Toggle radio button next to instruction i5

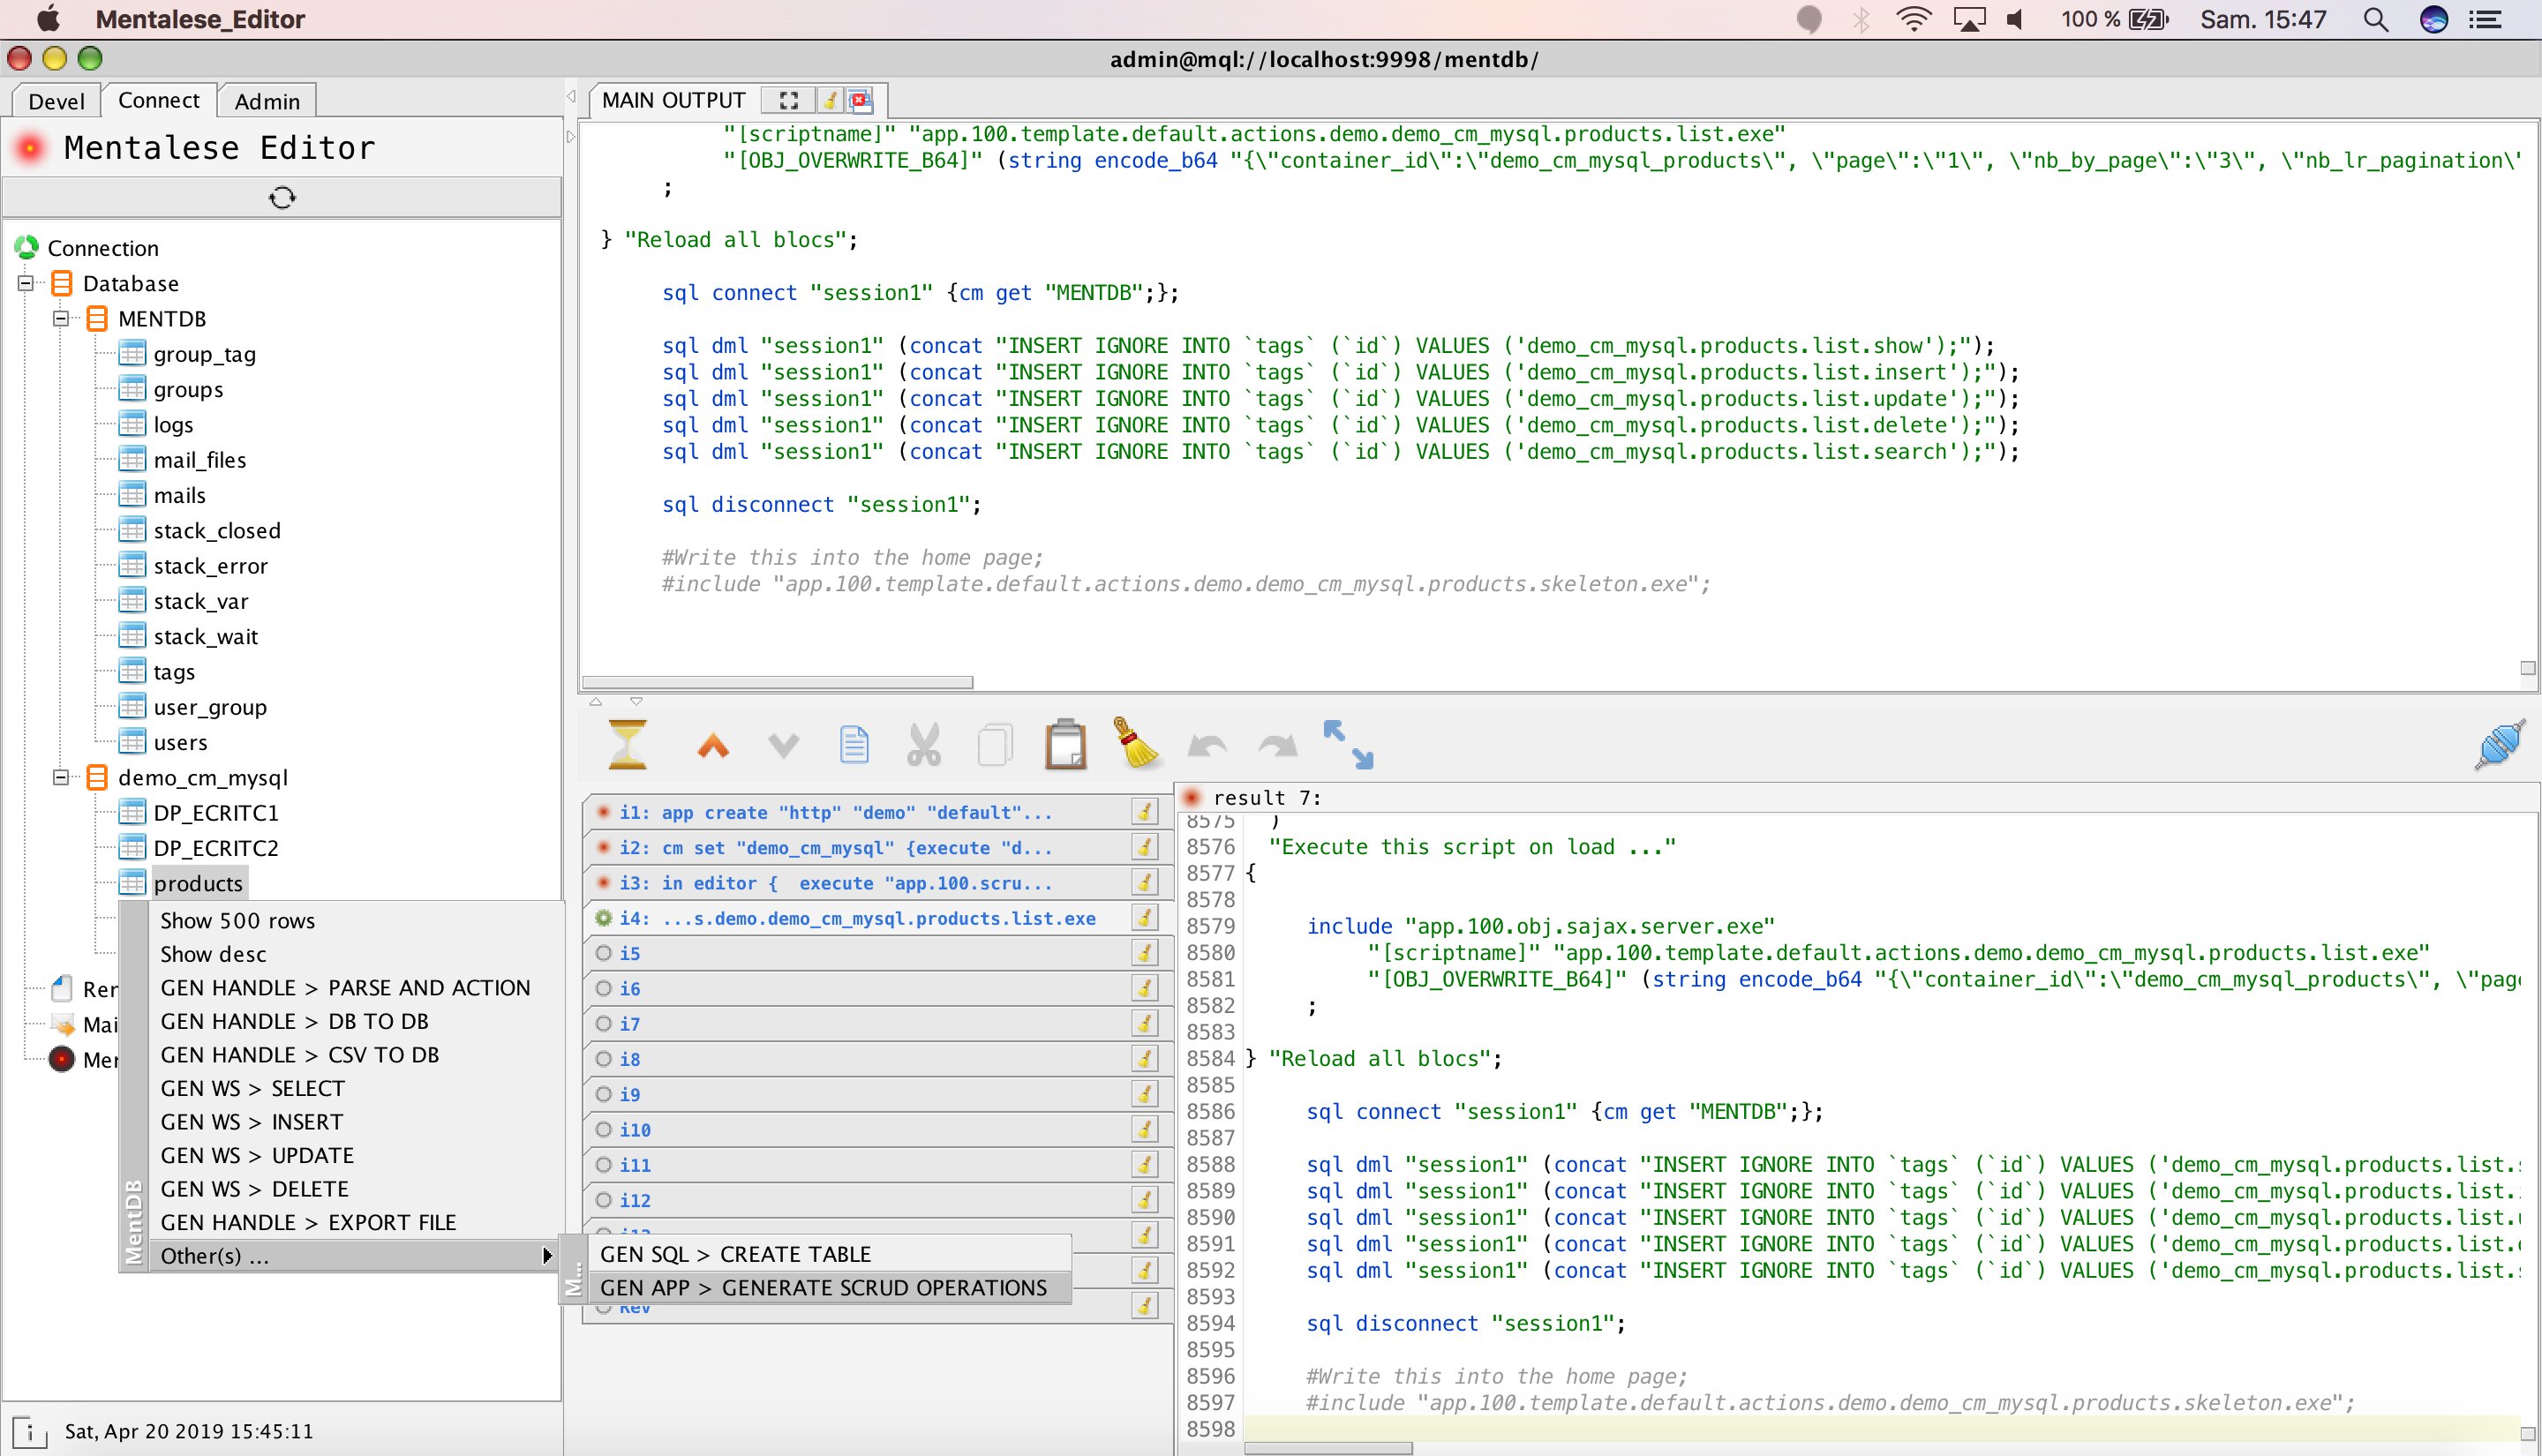pos(607,951)
